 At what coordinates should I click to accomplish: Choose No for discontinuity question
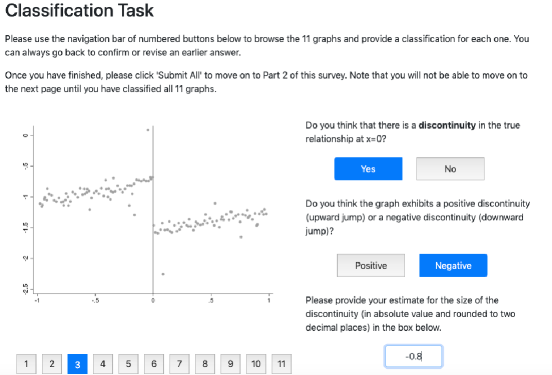[450, 169]
